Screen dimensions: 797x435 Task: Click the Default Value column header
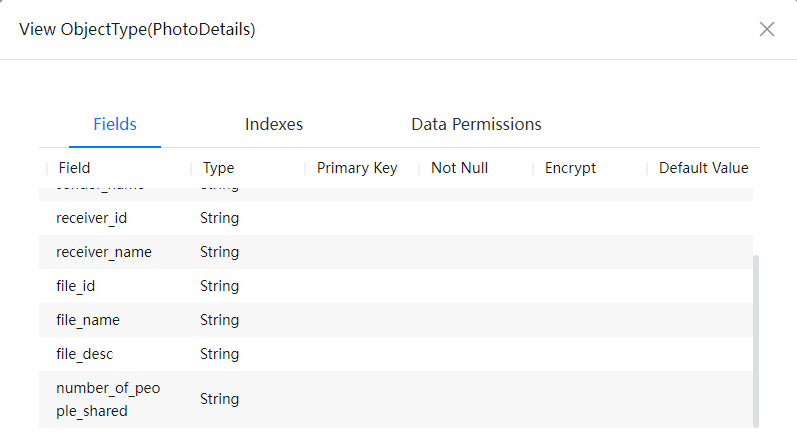pyautogui.click(x=703, y=168)
